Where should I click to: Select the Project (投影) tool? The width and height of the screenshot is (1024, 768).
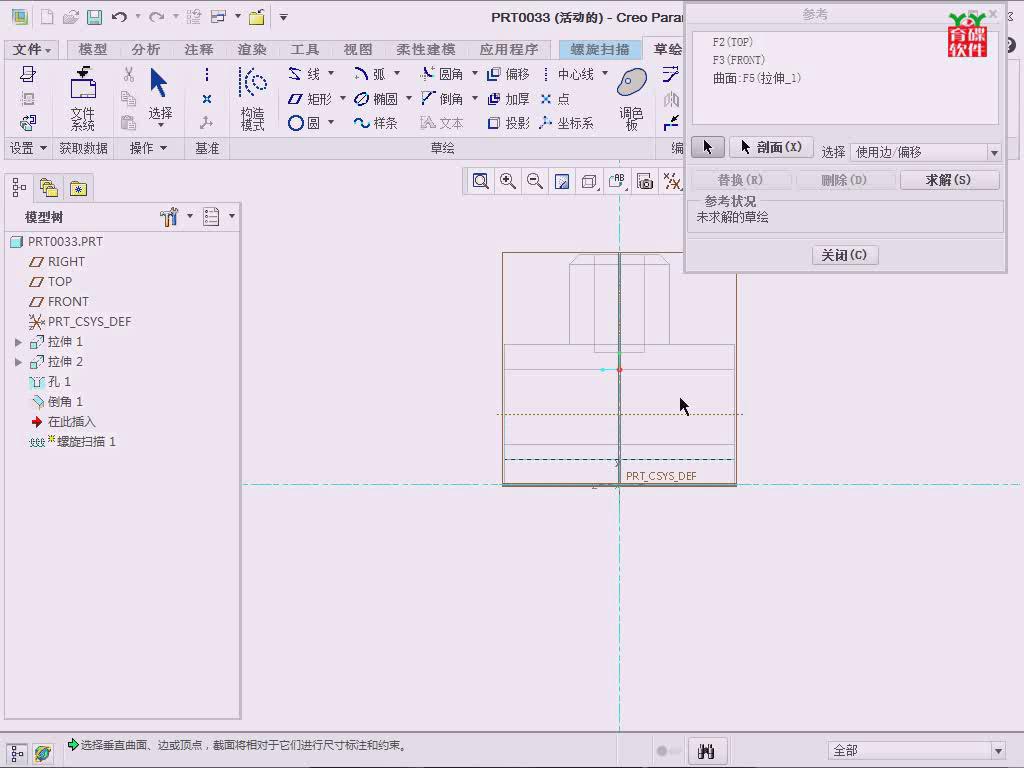coord(508,123)
